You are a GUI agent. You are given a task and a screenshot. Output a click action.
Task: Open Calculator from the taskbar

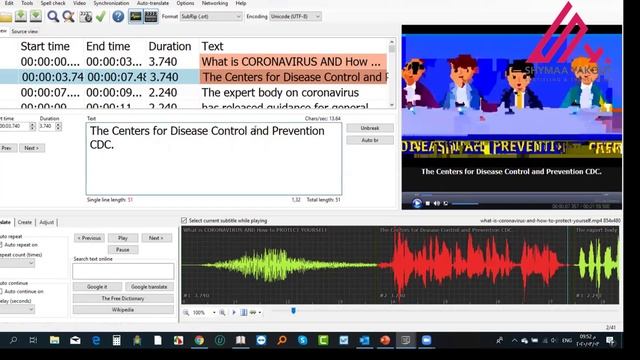tap(116, 340)
